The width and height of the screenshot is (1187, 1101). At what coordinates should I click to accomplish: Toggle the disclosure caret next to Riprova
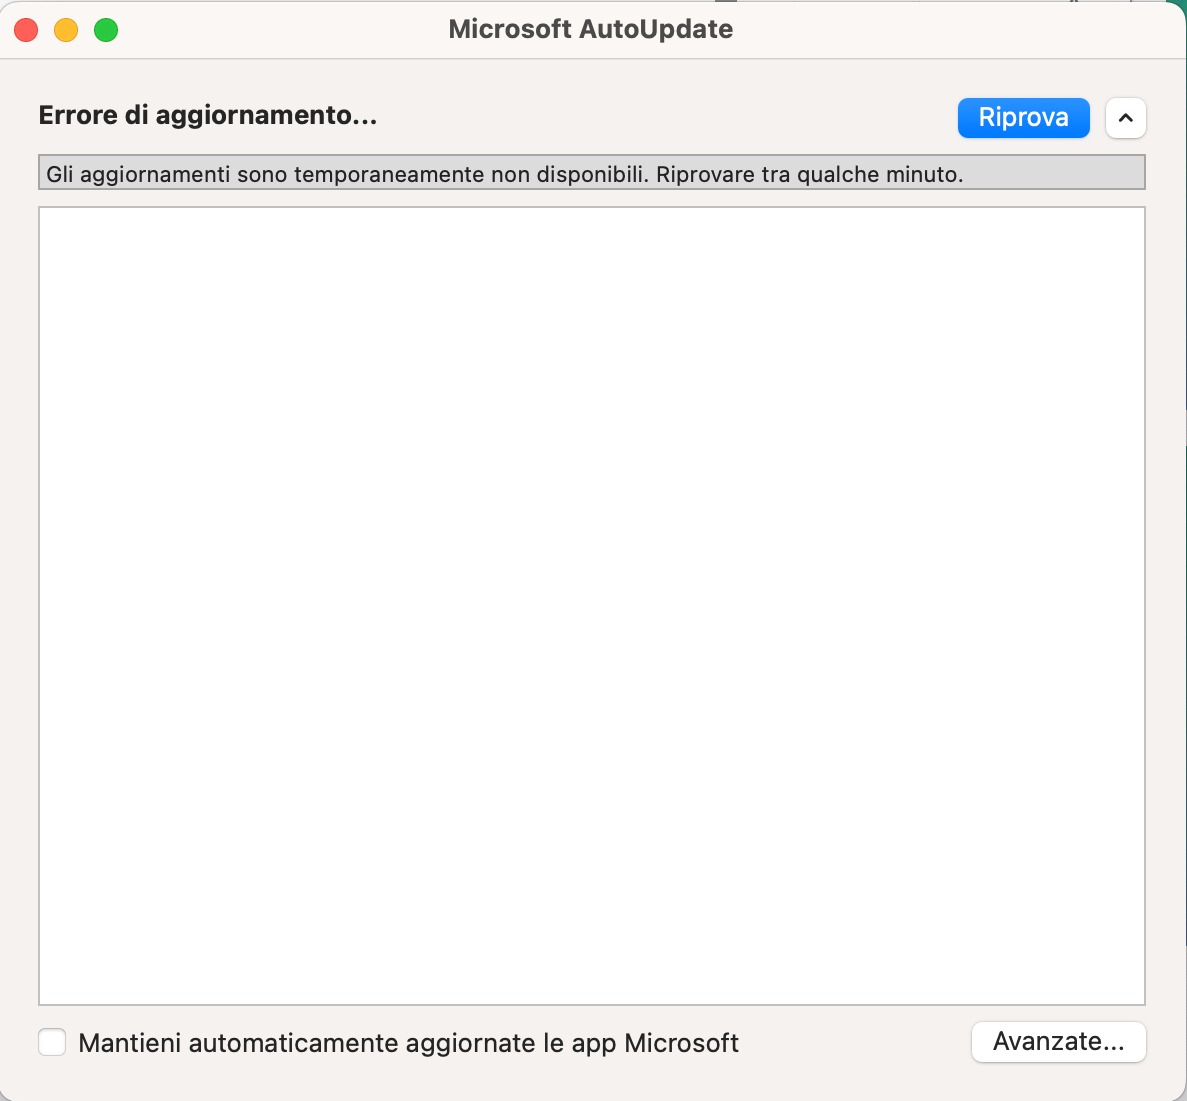point(1126,117)
